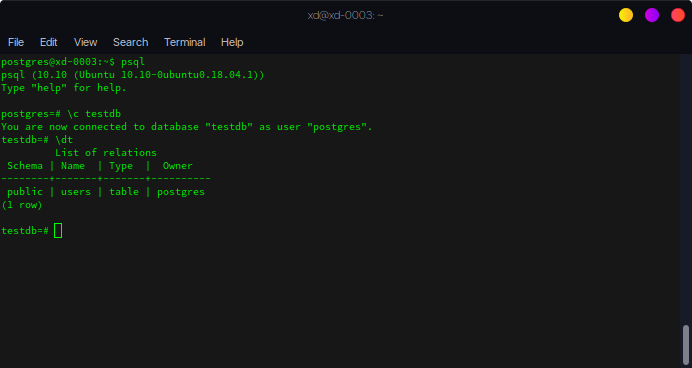Click the psql version line with Ubuntu 10.10
Image resolution: width=692 pixels, height=368 pixels.
coord(132,75)
